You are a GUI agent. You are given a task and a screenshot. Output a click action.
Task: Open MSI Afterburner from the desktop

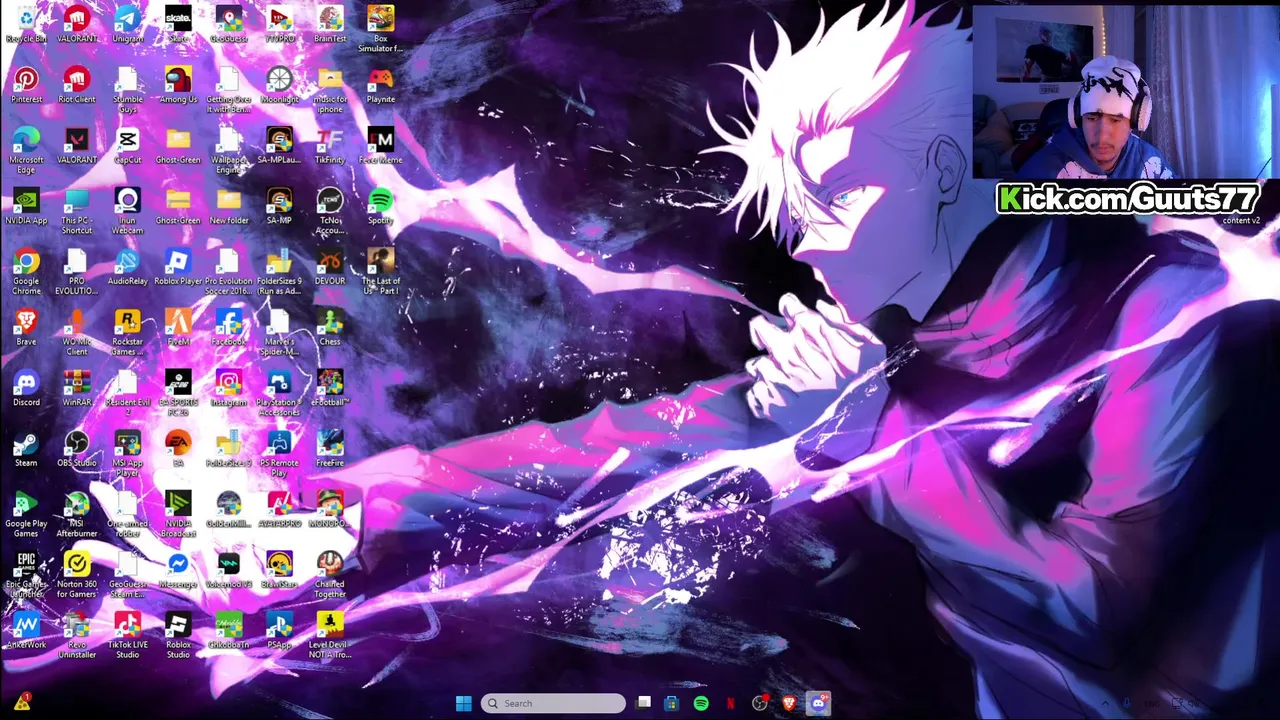[x=77, y=514]
